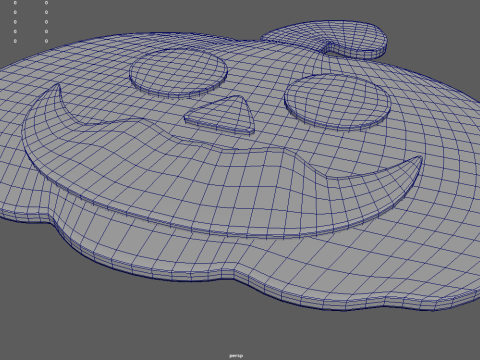Viewport: 480px width, 360px height.
Task: Select the pumpkin's left eye disc mesh
Action: 178,73
